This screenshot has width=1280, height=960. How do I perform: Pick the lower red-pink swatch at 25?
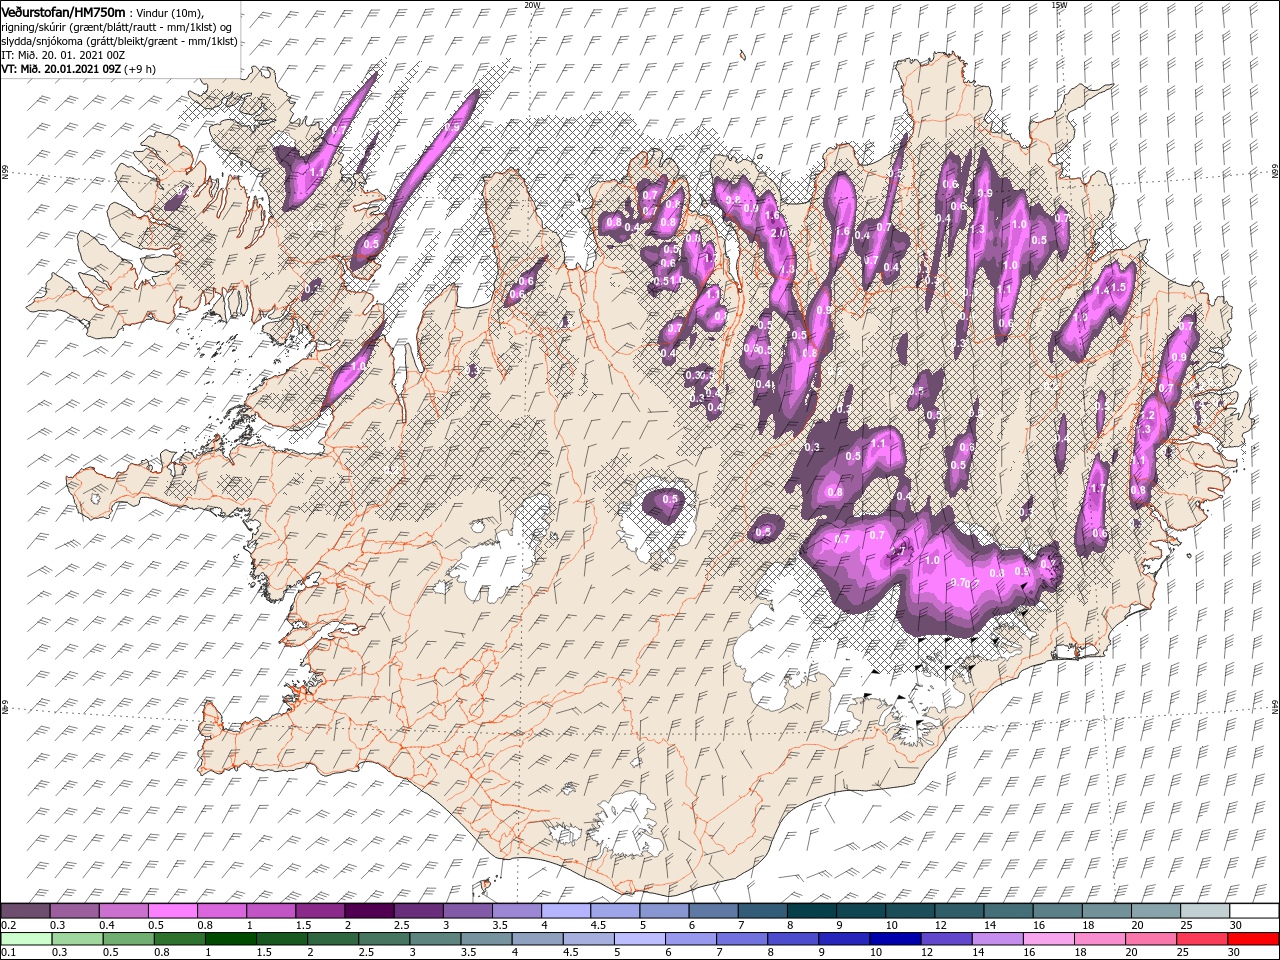point(1201,939)
